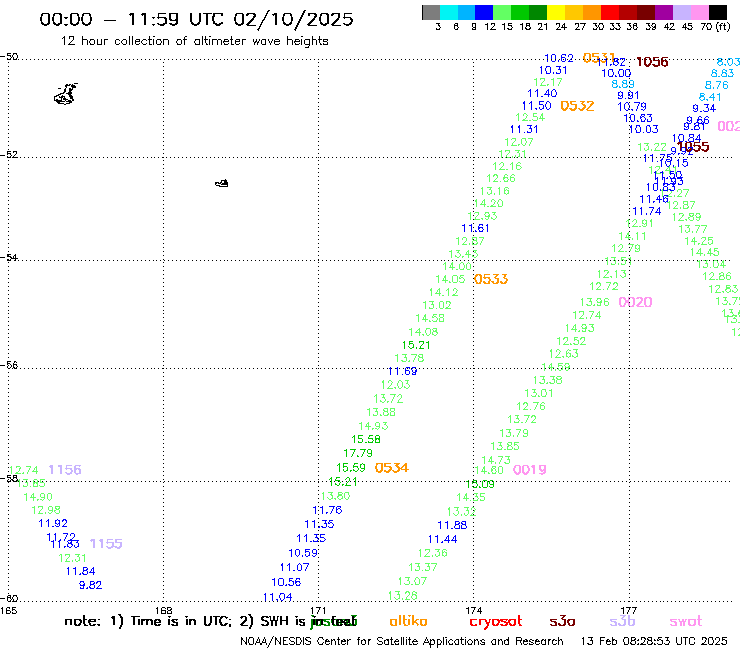Click the longitude axis label 174
The width and height of the screenshot is (740, 650).
[473, 611]
